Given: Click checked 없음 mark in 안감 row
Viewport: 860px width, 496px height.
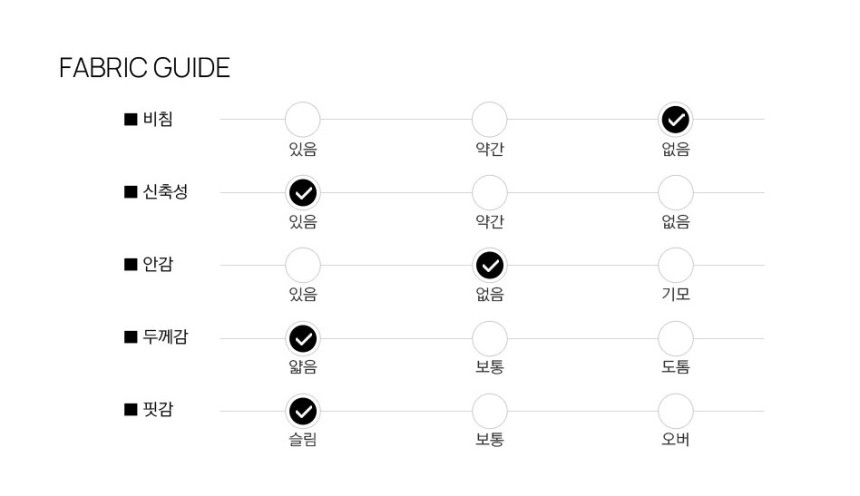Looking at the screenshot, I should (489, 265).
